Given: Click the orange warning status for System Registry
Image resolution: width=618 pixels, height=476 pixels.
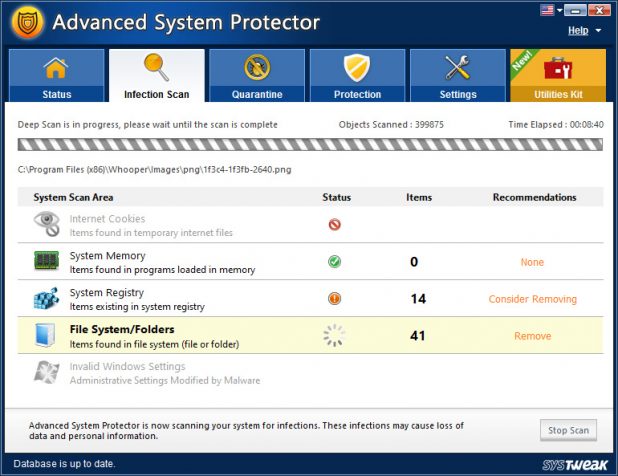Looking at the screenshot, I should (x=335, y=298).
